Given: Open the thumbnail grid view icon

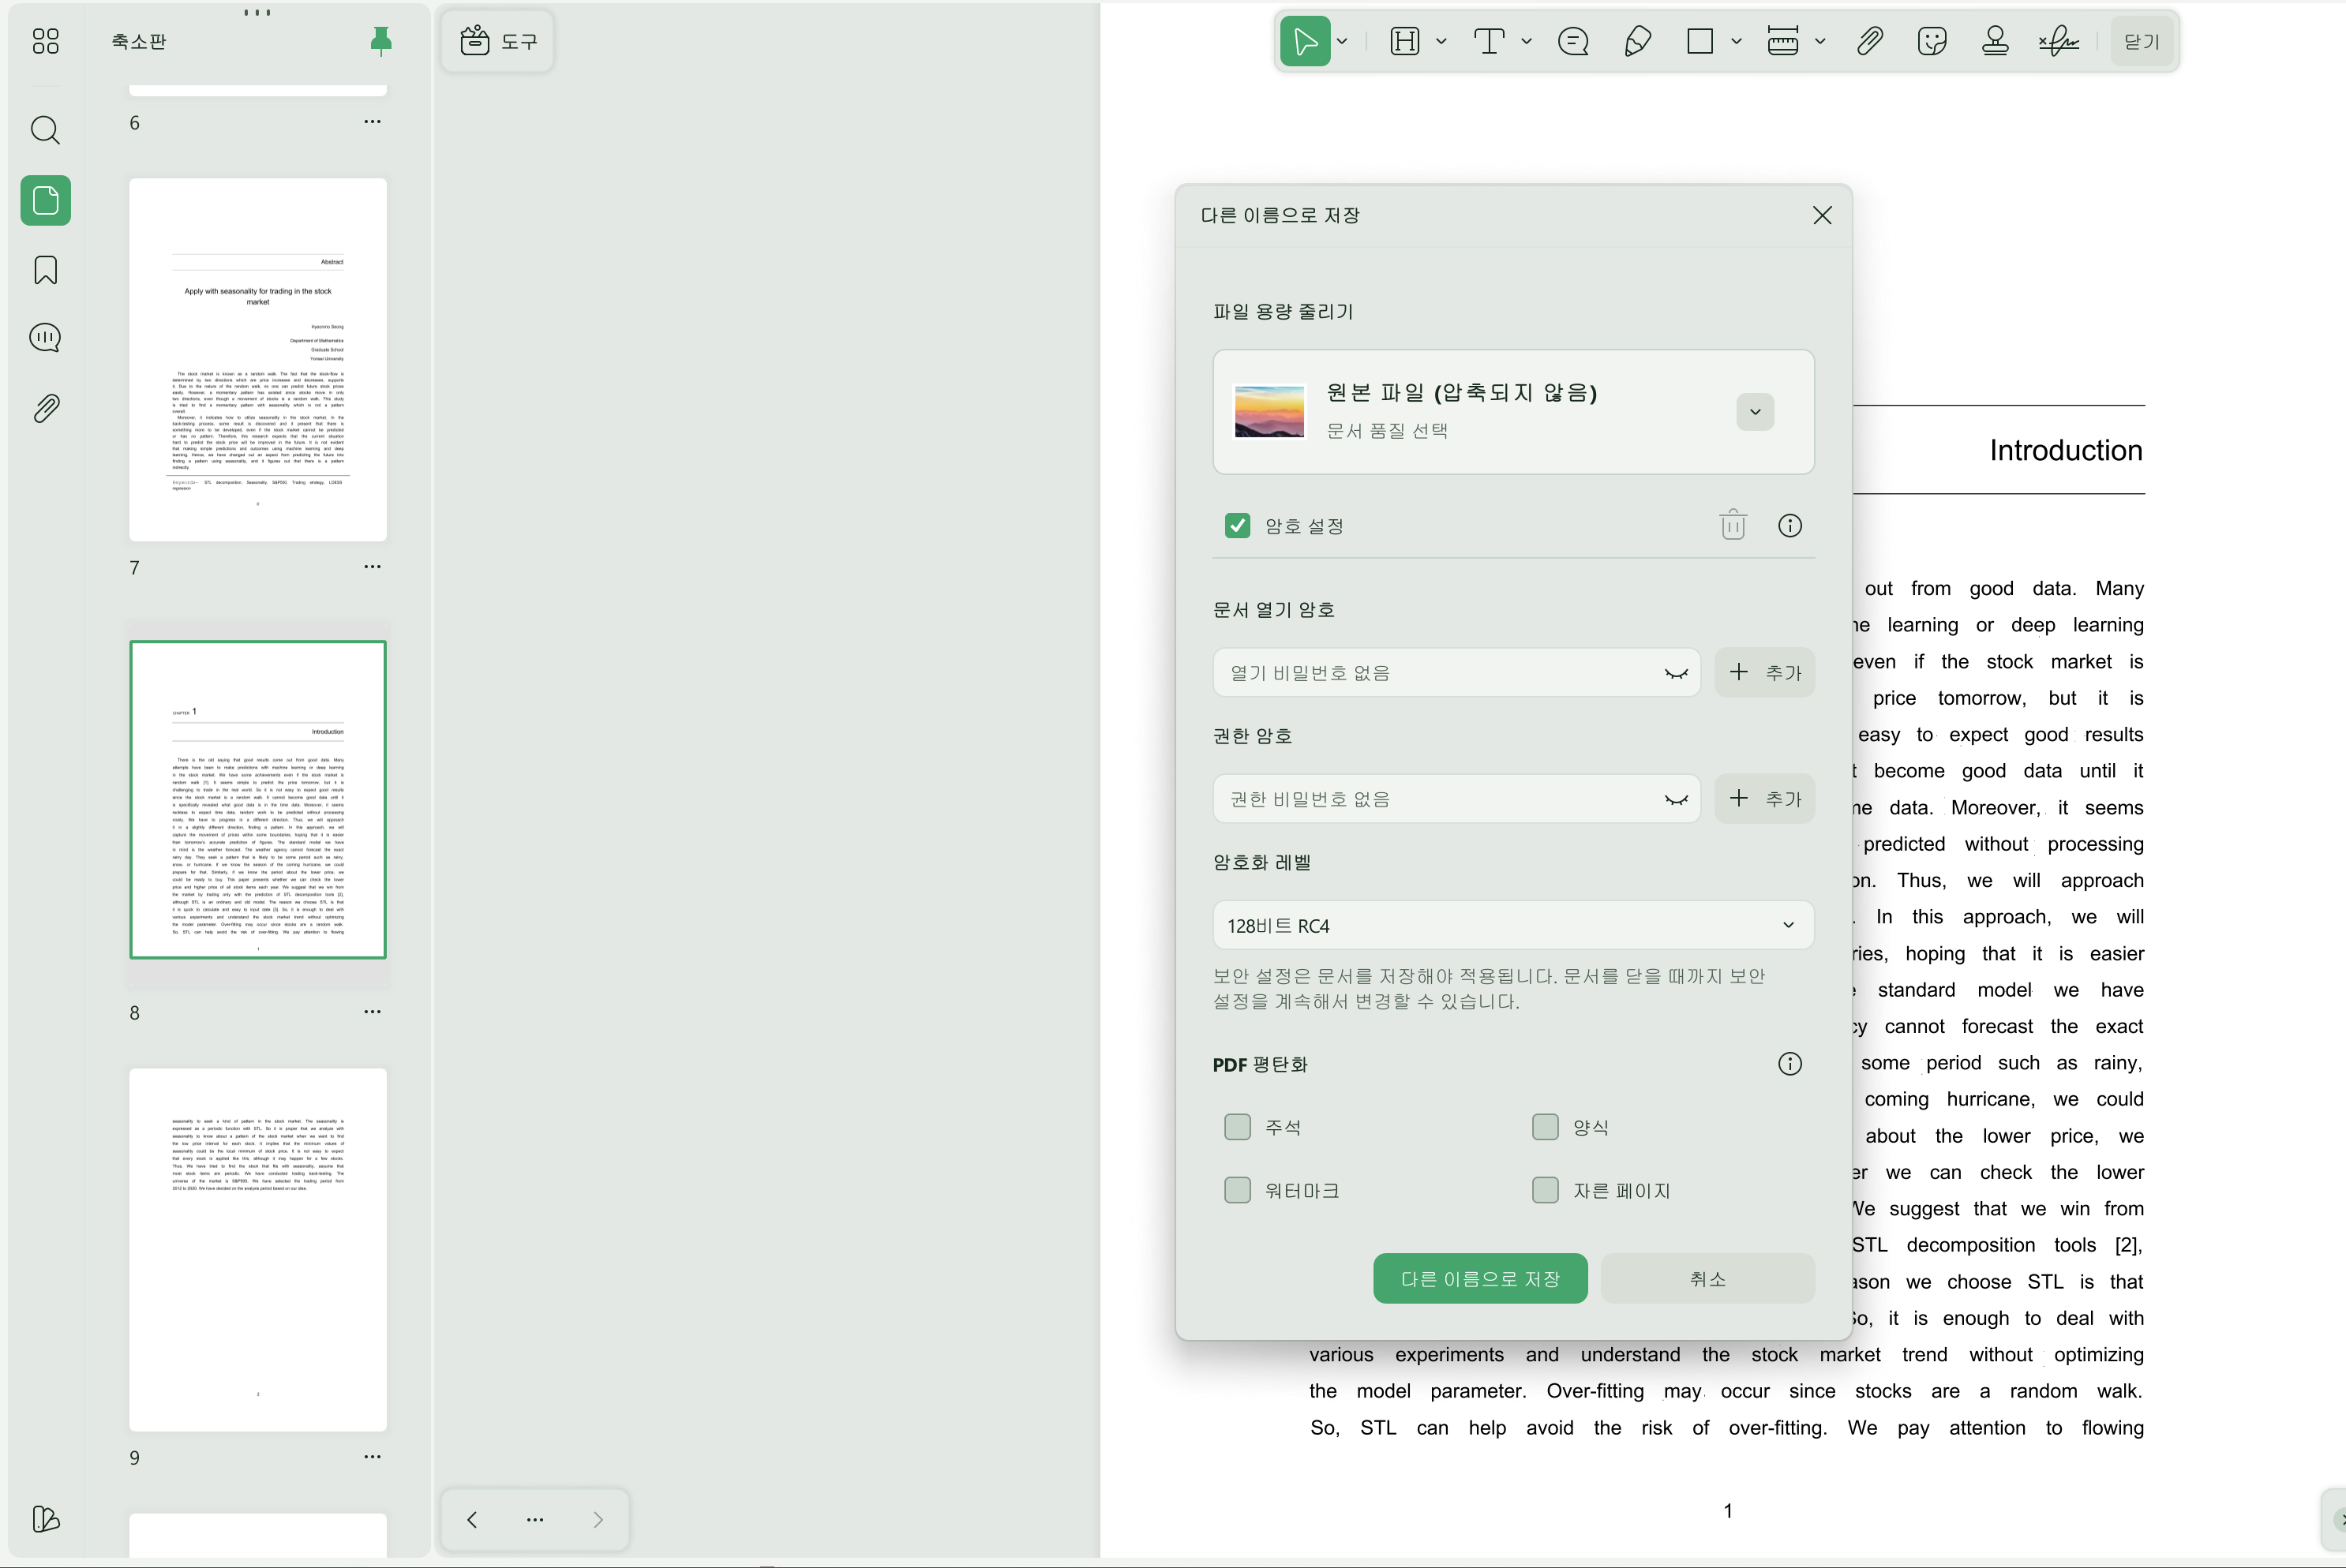Looking at the screenshot, I should click(x=45, y=41).
